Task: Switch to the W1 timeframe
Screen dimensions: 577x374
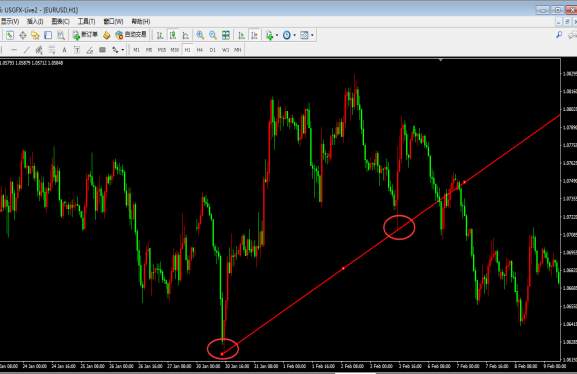Action: [x=225, y=50]
